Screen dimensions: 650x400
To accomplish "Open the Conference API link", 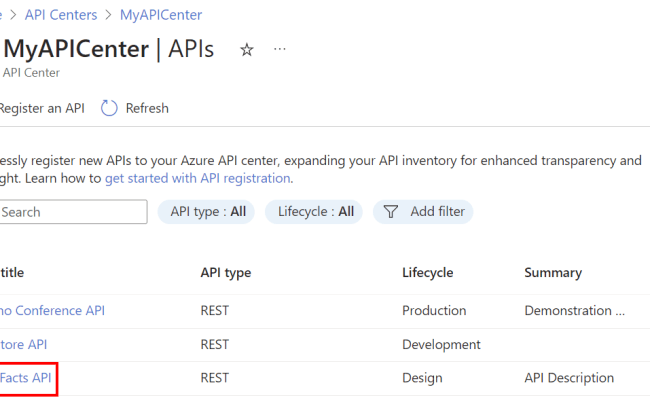I will pyautogui.click(x=52, y=310).
